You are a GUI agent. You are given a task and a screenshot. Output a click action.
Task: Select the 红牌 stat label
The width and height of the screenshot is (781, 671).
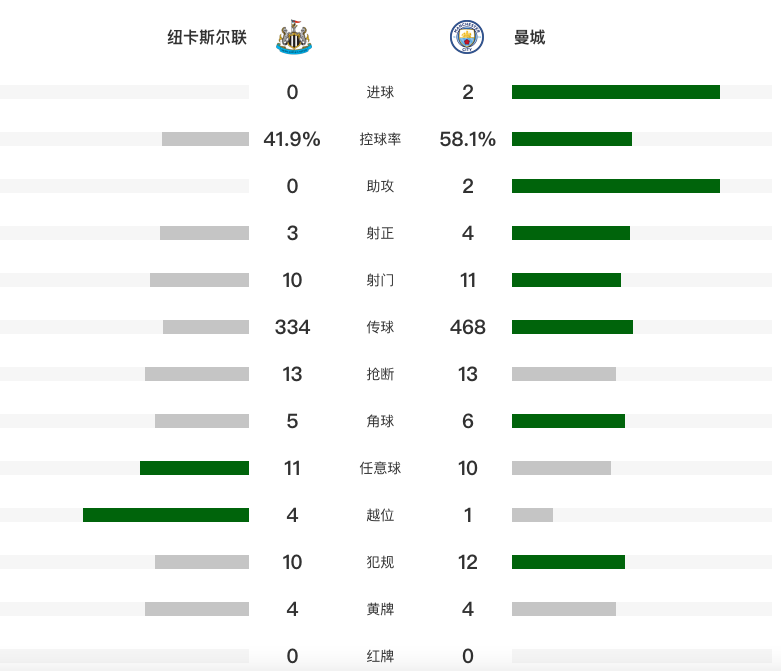380,656
